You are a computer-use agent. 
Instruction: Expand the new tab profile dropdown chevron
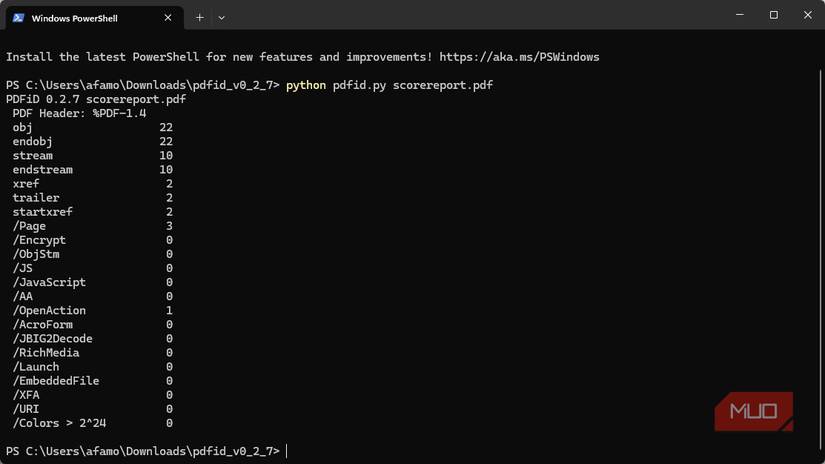coord(221,17)
